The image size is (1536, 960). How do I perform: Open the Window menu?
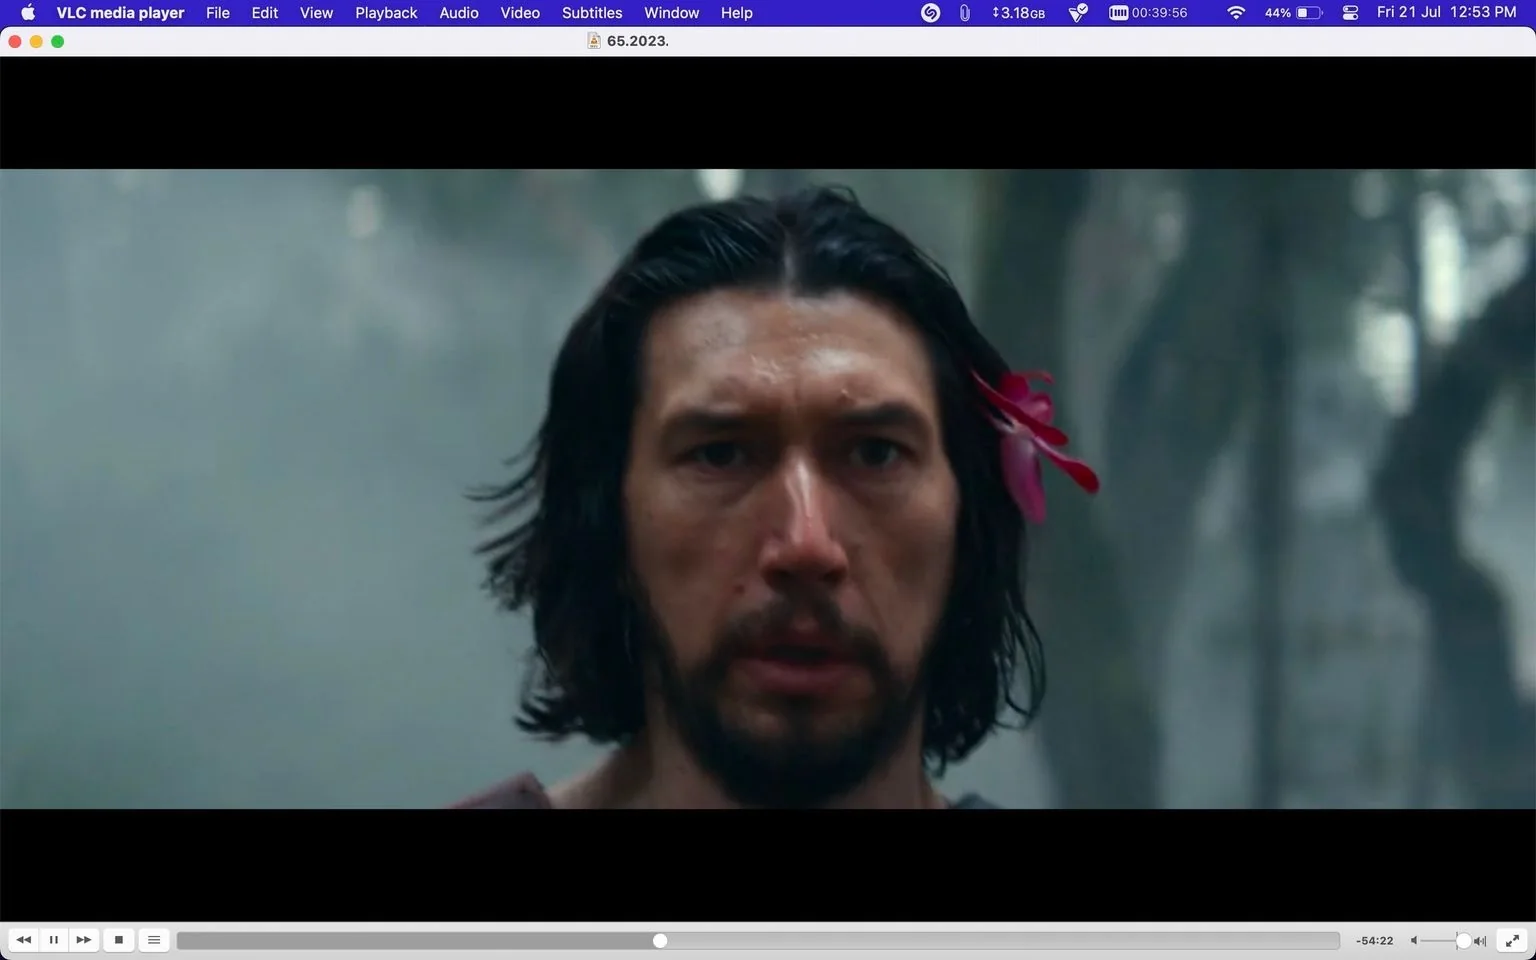671,13
